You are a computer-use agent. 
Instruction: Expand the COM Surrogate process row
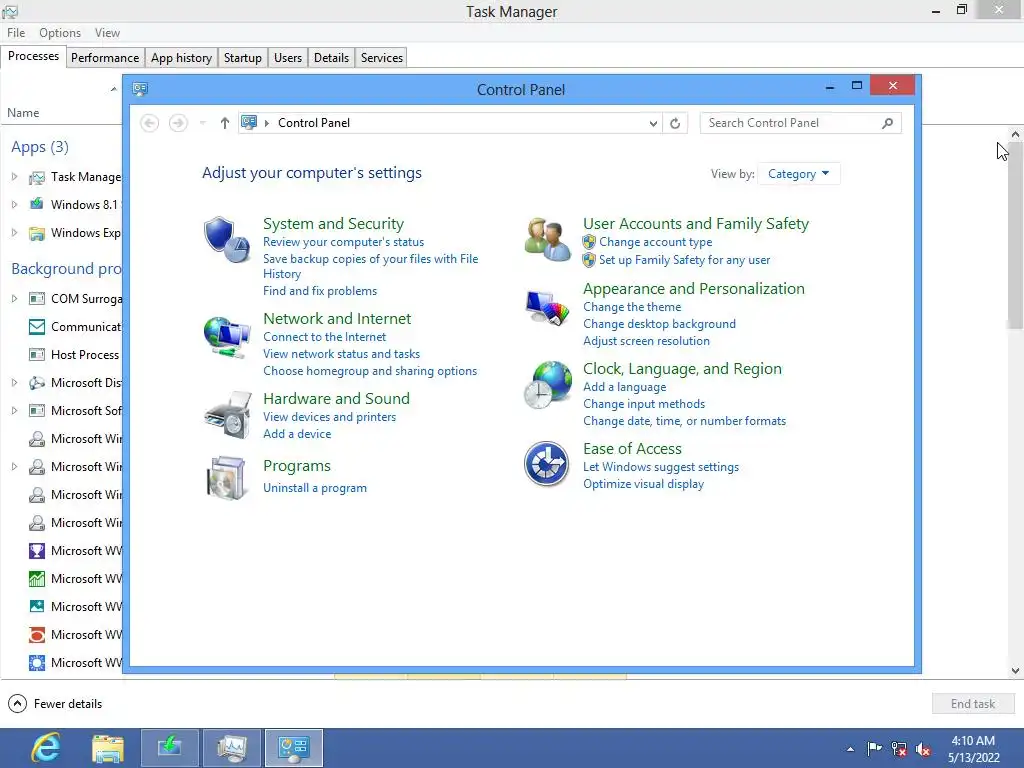click(14, 298)
